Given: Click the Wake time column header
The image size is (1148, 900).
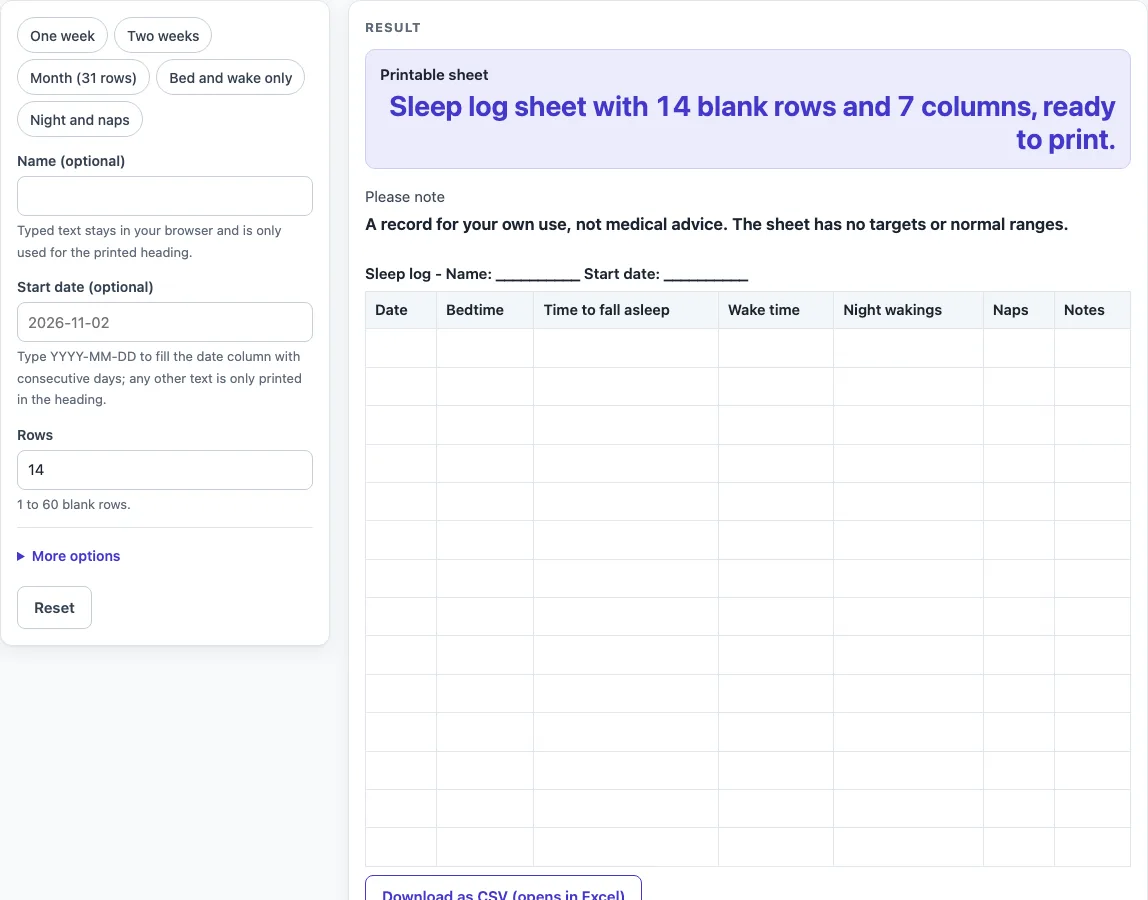Looking at the screenshot, I should pyautogui.click(x=776, y=310).
